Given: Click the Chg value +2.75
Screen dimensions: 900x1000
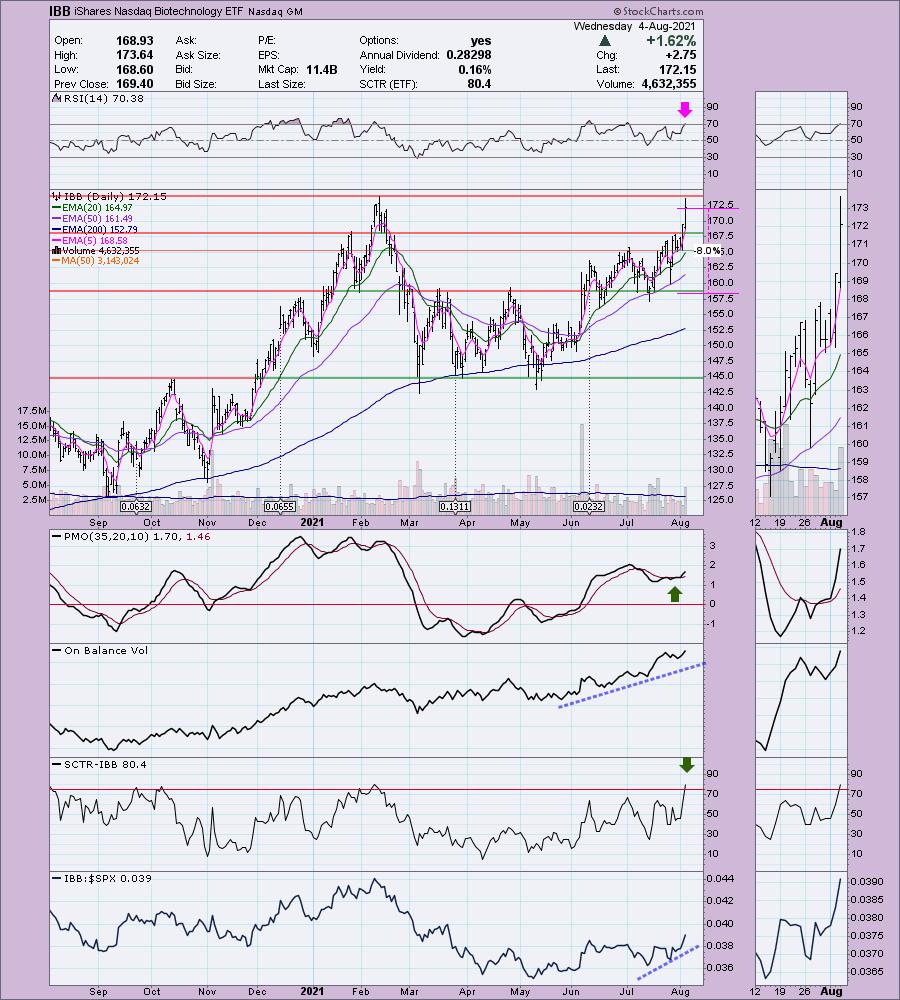Looking at the screenshot, I should (681, 55).
